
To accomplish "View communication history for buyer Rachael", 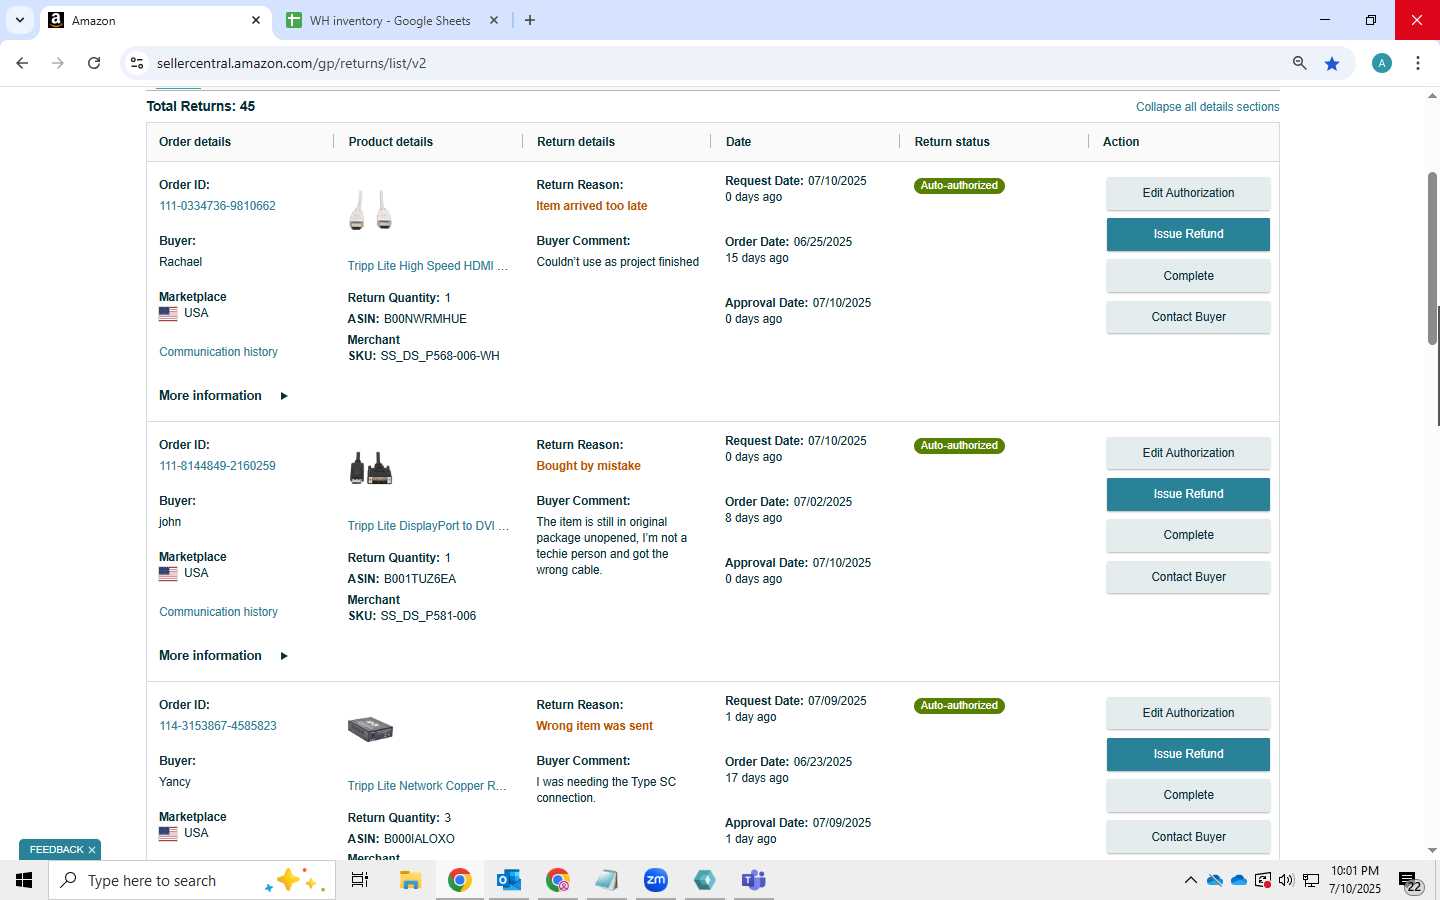I will click(218, 352).
